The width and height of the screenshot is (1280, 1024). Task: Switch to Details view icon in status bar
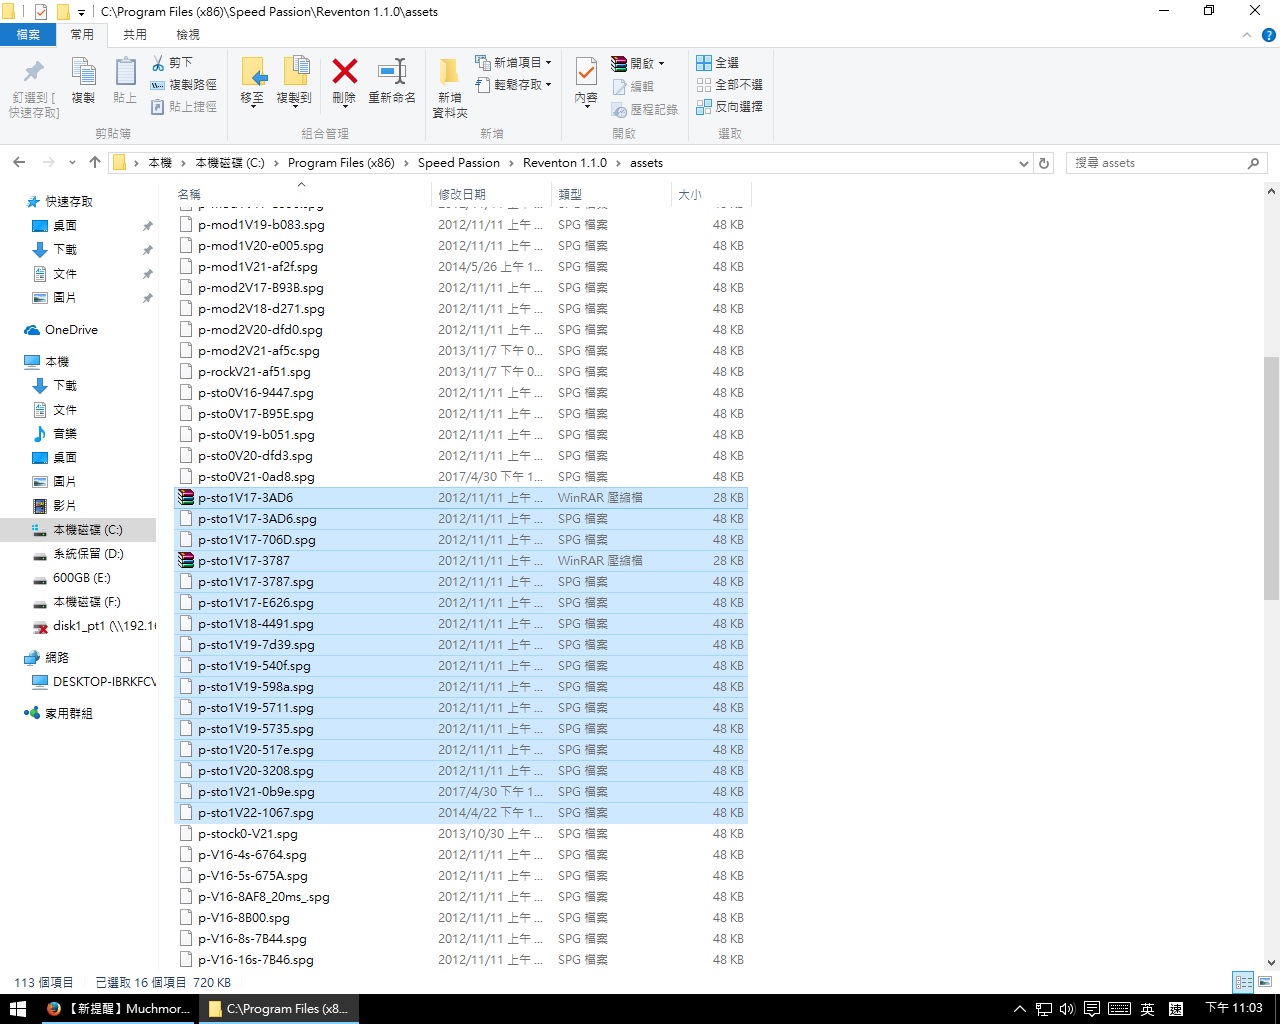tap(1243, 982)
